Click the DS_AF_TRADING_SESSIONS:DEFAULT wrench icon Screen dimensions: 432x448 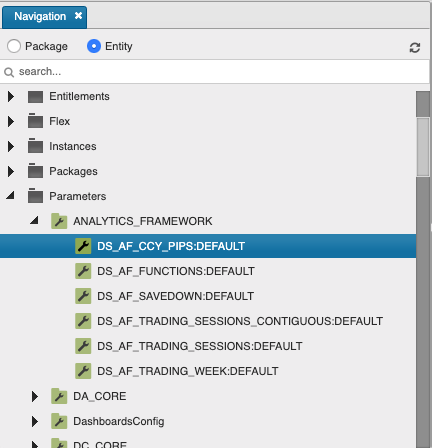[83, 346]
